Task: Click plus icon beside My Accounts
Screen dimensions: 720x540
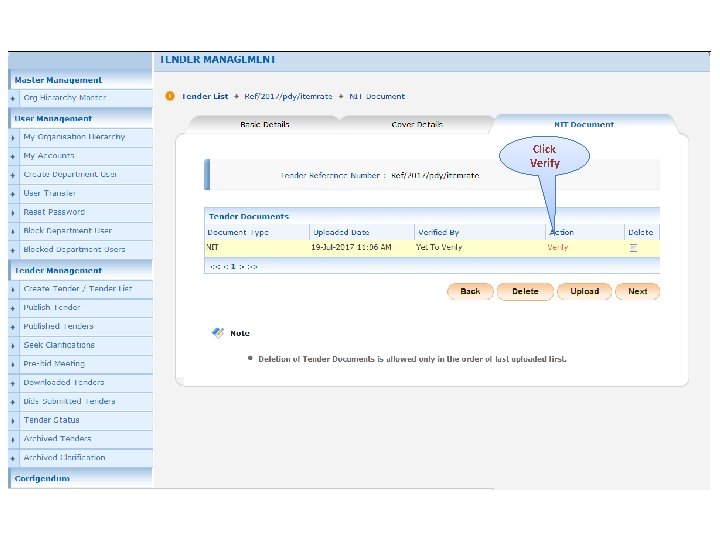Action: tap(13, 157)
